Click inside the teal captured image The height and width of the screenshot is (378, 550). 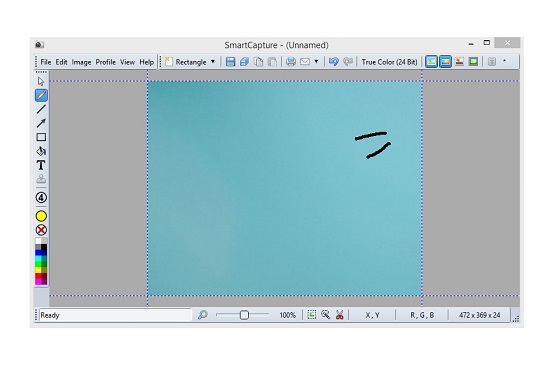[x=284, y=188]
